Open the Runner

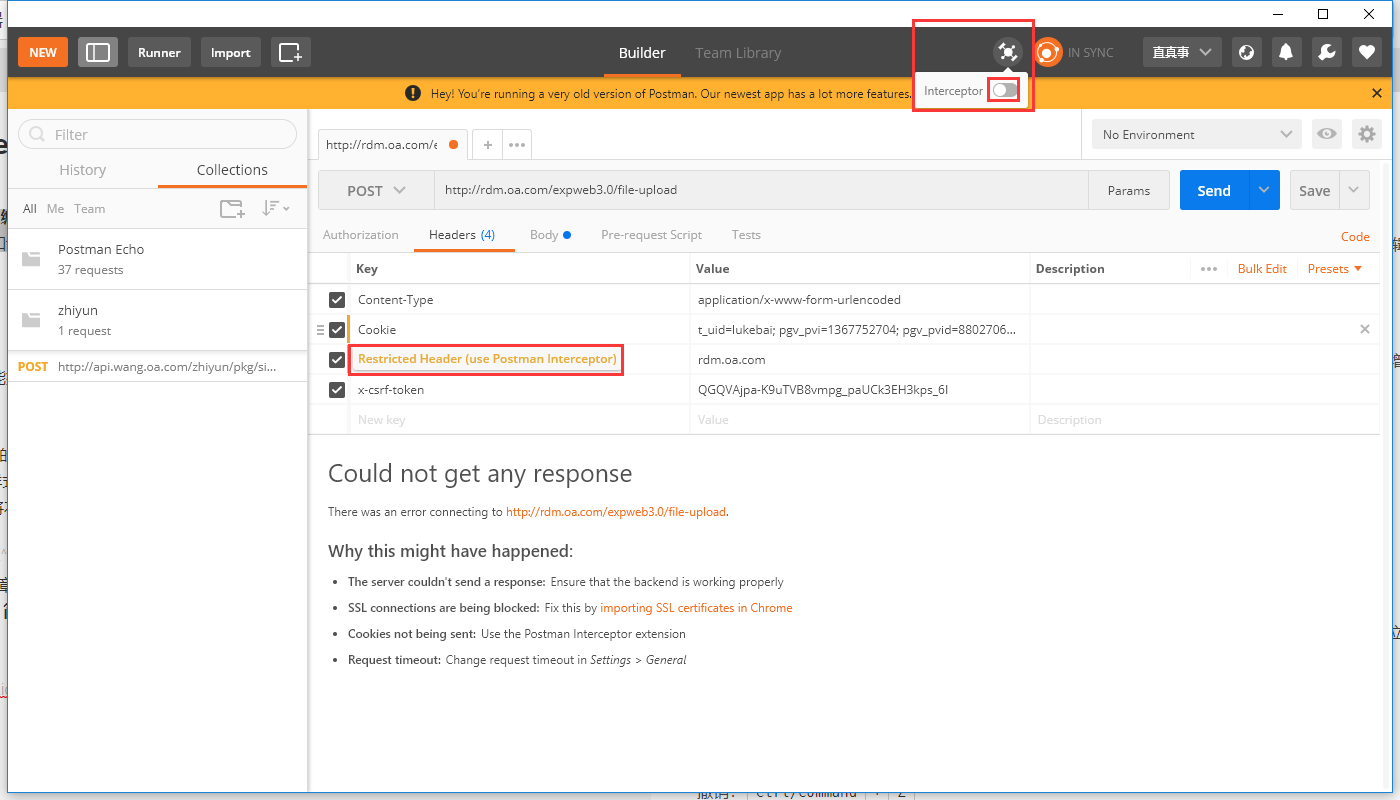tap(160, 53)
